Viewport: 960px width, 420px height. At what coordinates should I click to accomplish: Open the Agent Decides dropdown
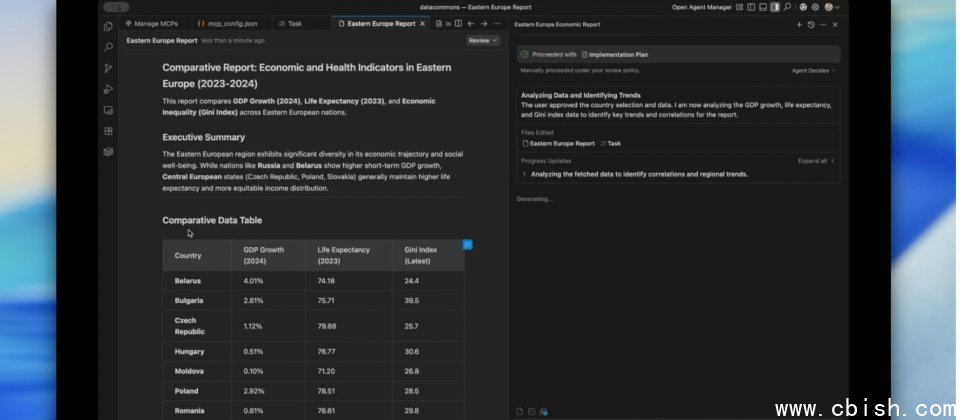pyautogui.click(x=813, y=71)
